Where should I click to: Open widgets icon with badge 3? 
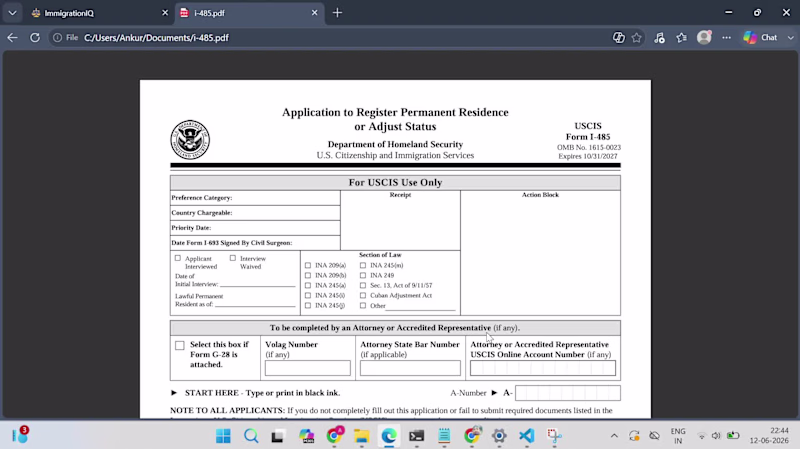20,435
